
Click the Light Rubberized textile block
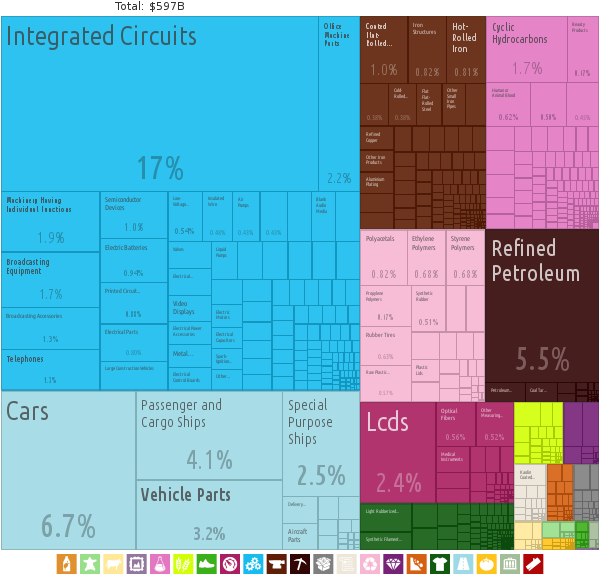click(x=386, y=517)
